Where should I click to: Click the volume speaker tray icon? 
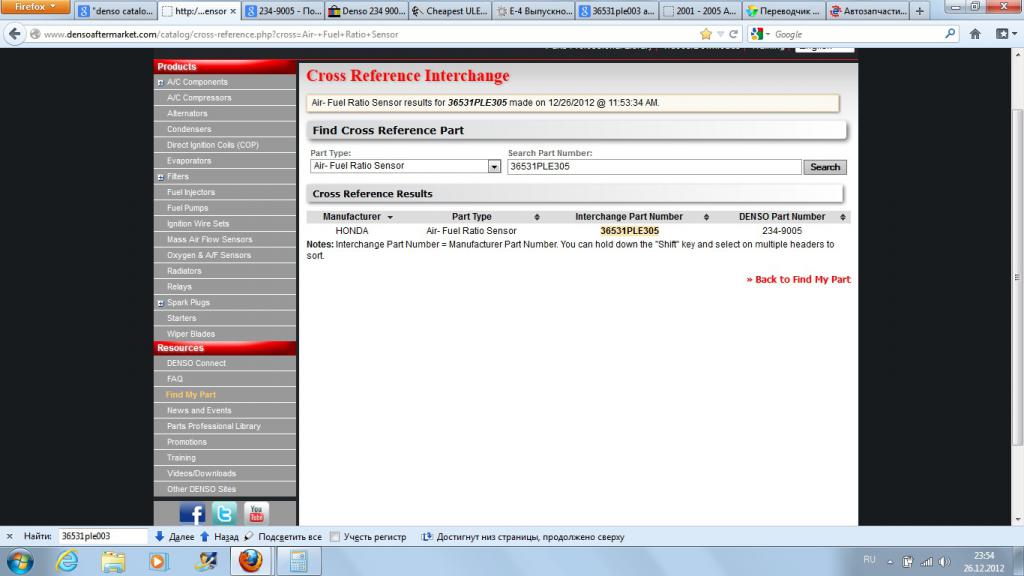tap(944, 562)
